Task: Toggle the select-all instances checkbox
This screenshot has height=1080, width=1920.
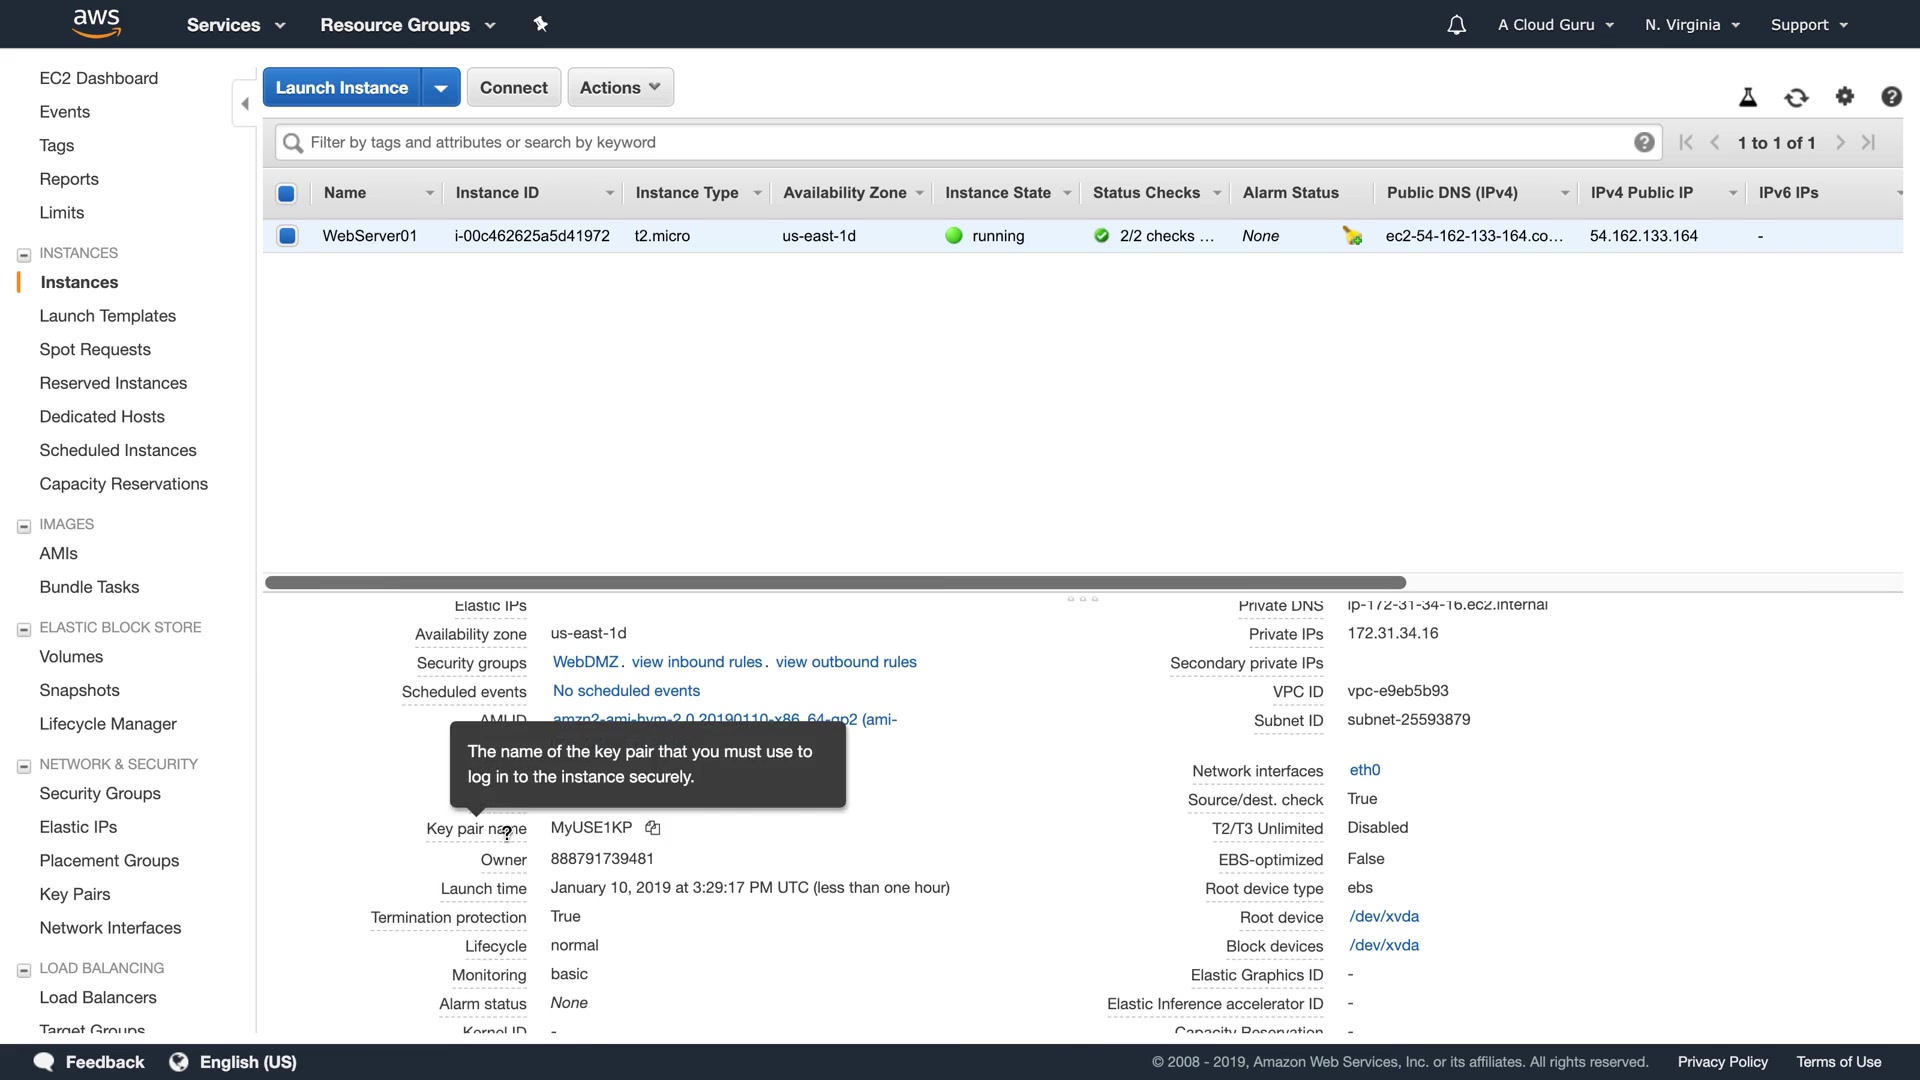Action: [286, 193]
